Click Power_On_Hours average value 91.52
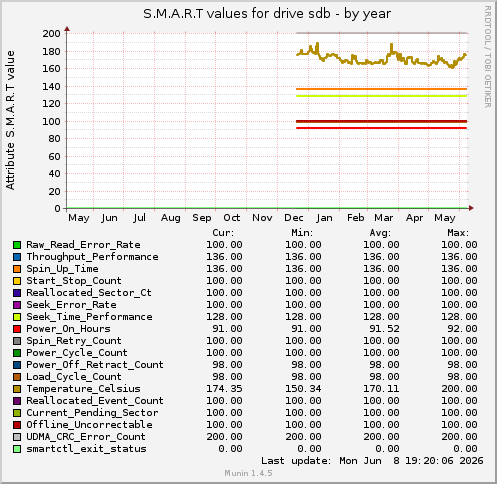 click(384, 329)
